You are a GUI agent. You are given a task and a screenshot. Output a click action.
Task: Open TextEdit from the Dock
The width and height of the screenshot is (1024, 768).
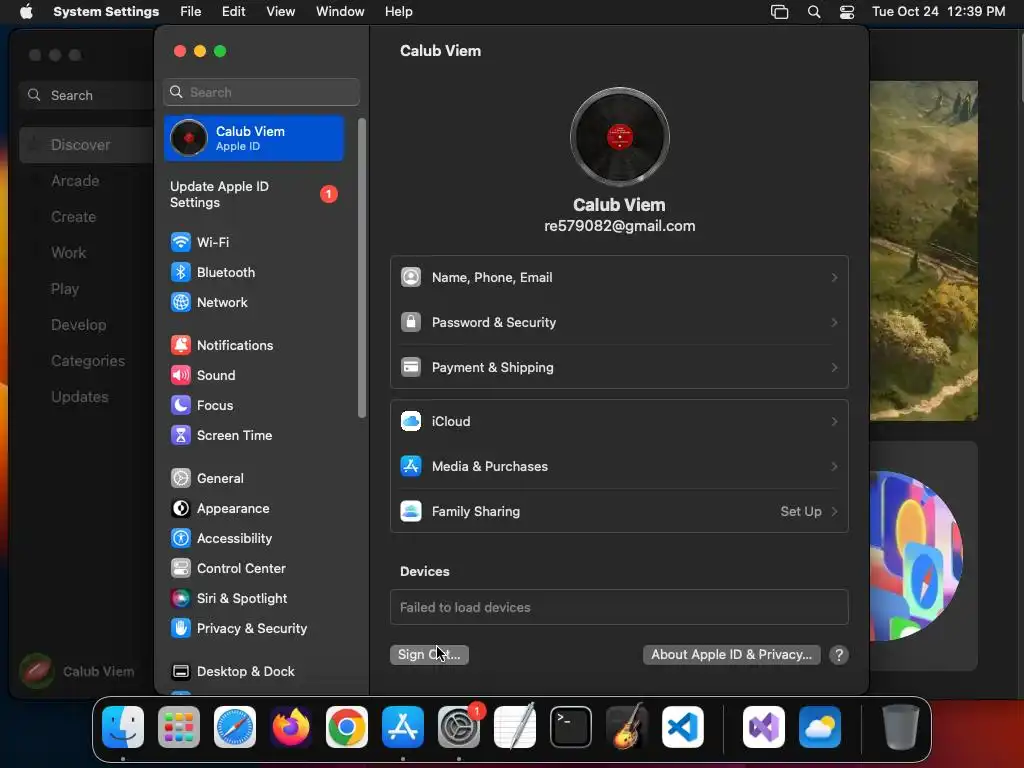click(x=515, y=727)
